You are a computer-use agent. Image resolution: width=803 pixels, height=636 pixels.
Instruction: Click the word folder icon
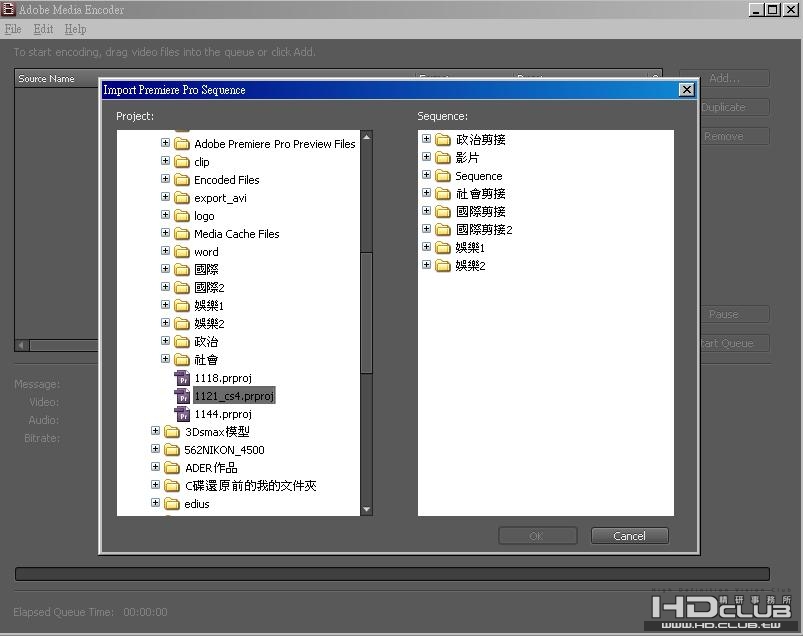point(182,252)
